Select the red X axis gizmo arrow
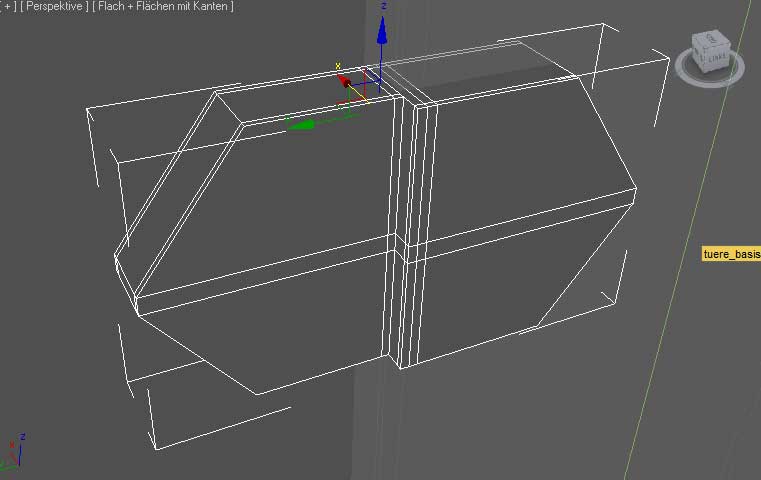This screenshot has height=480, width=761. coord(341,79)
